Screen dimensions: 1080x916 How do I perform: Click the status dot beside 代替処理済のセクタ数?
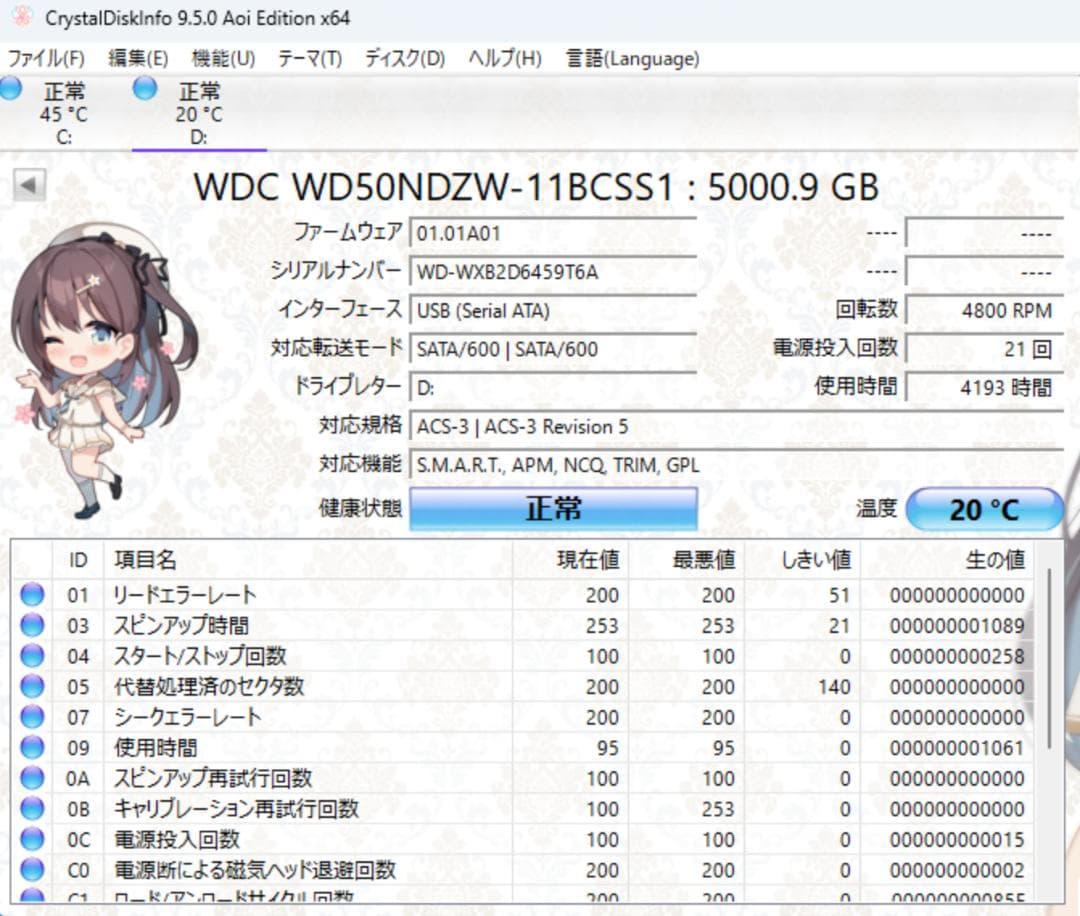click(31, 686)
